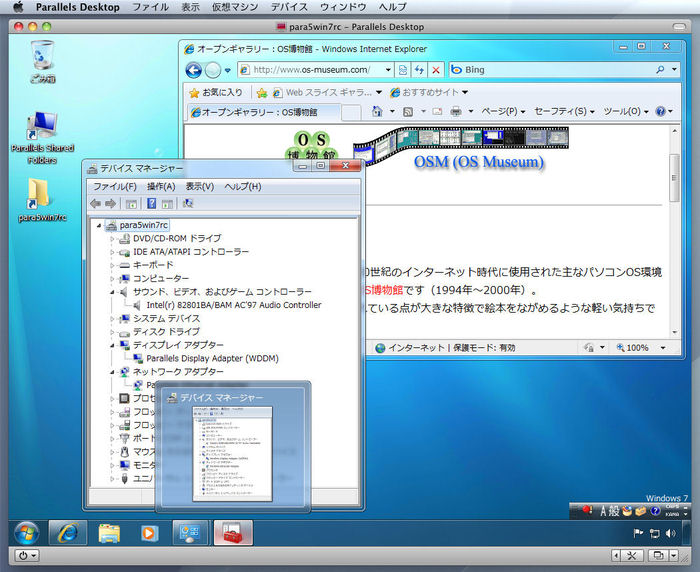Click Device Manager scan hardware changes icon
Screen dimensions: 700x572
[188, 204]
